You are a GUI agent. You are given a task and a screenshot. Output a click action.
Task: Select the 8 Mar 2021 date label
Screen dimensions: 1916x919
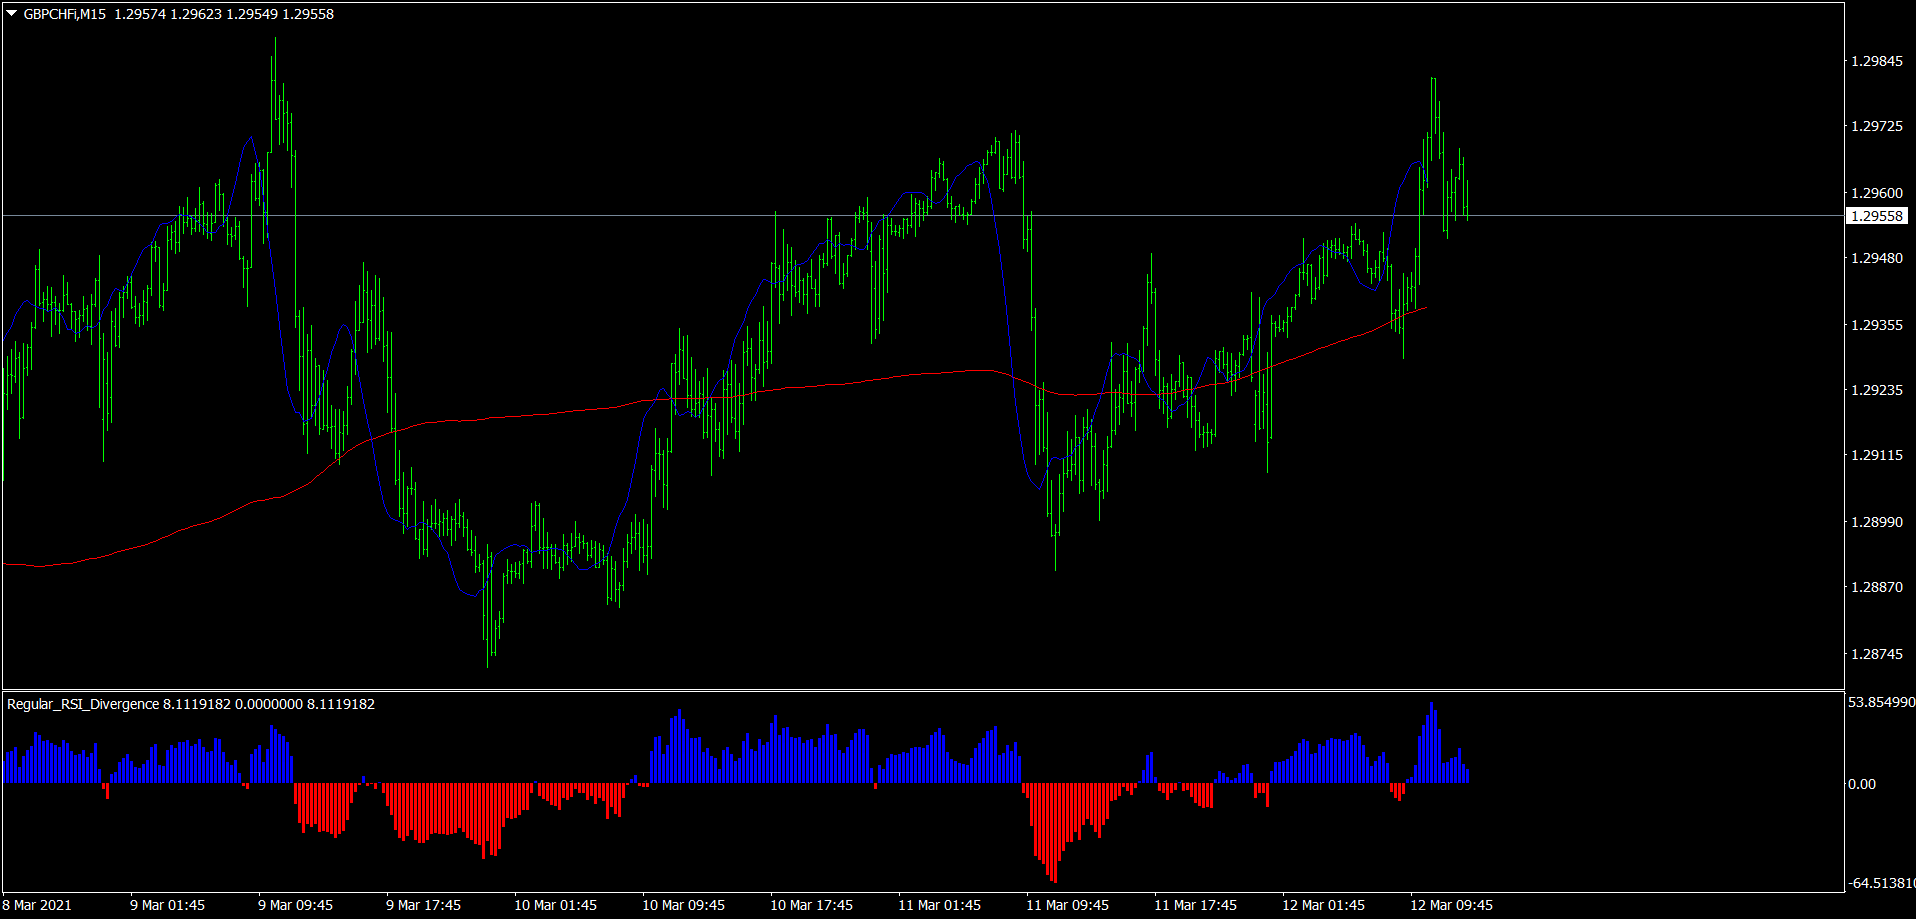[37, 905]
